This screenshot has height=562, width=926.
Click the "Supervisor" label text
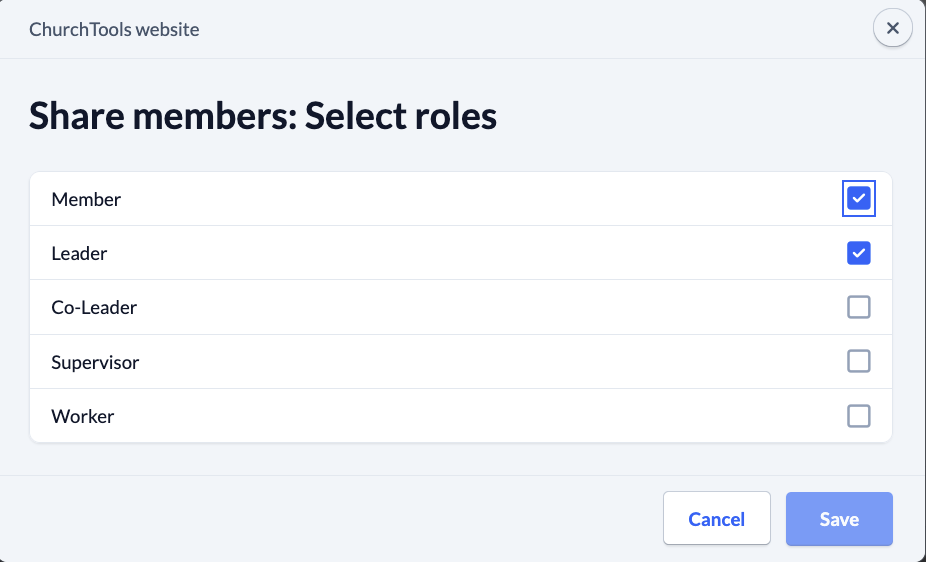click(x=95, y=362)
